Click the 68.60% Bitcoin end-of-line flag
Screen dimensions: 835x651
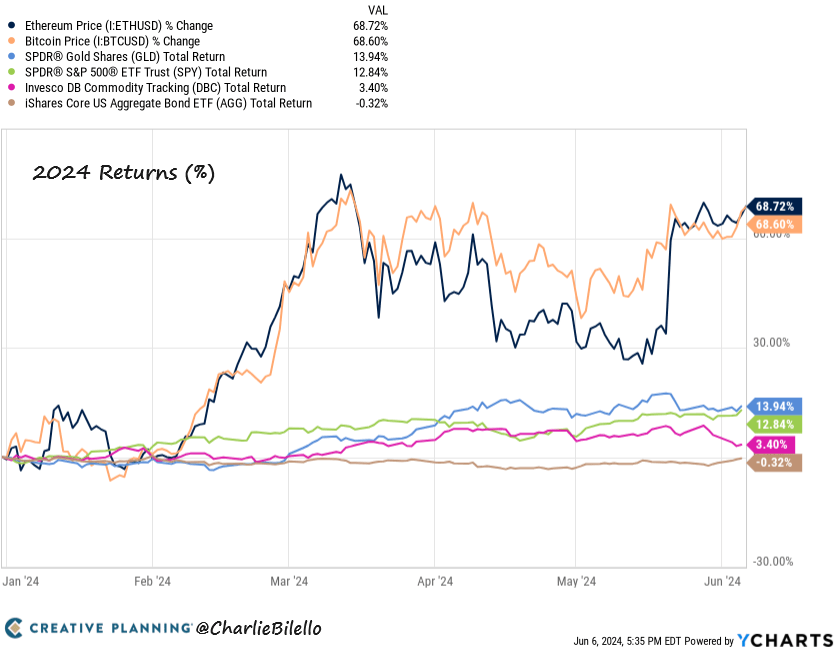(775, 224)
